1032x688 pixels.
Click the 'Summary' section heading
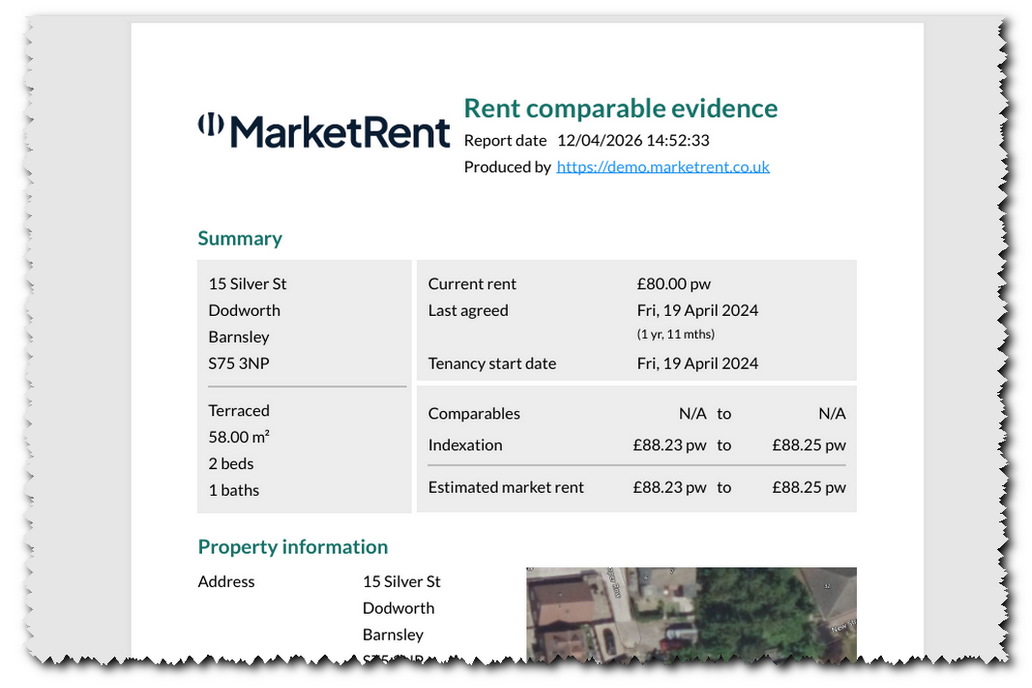click(x=240, y=238)
